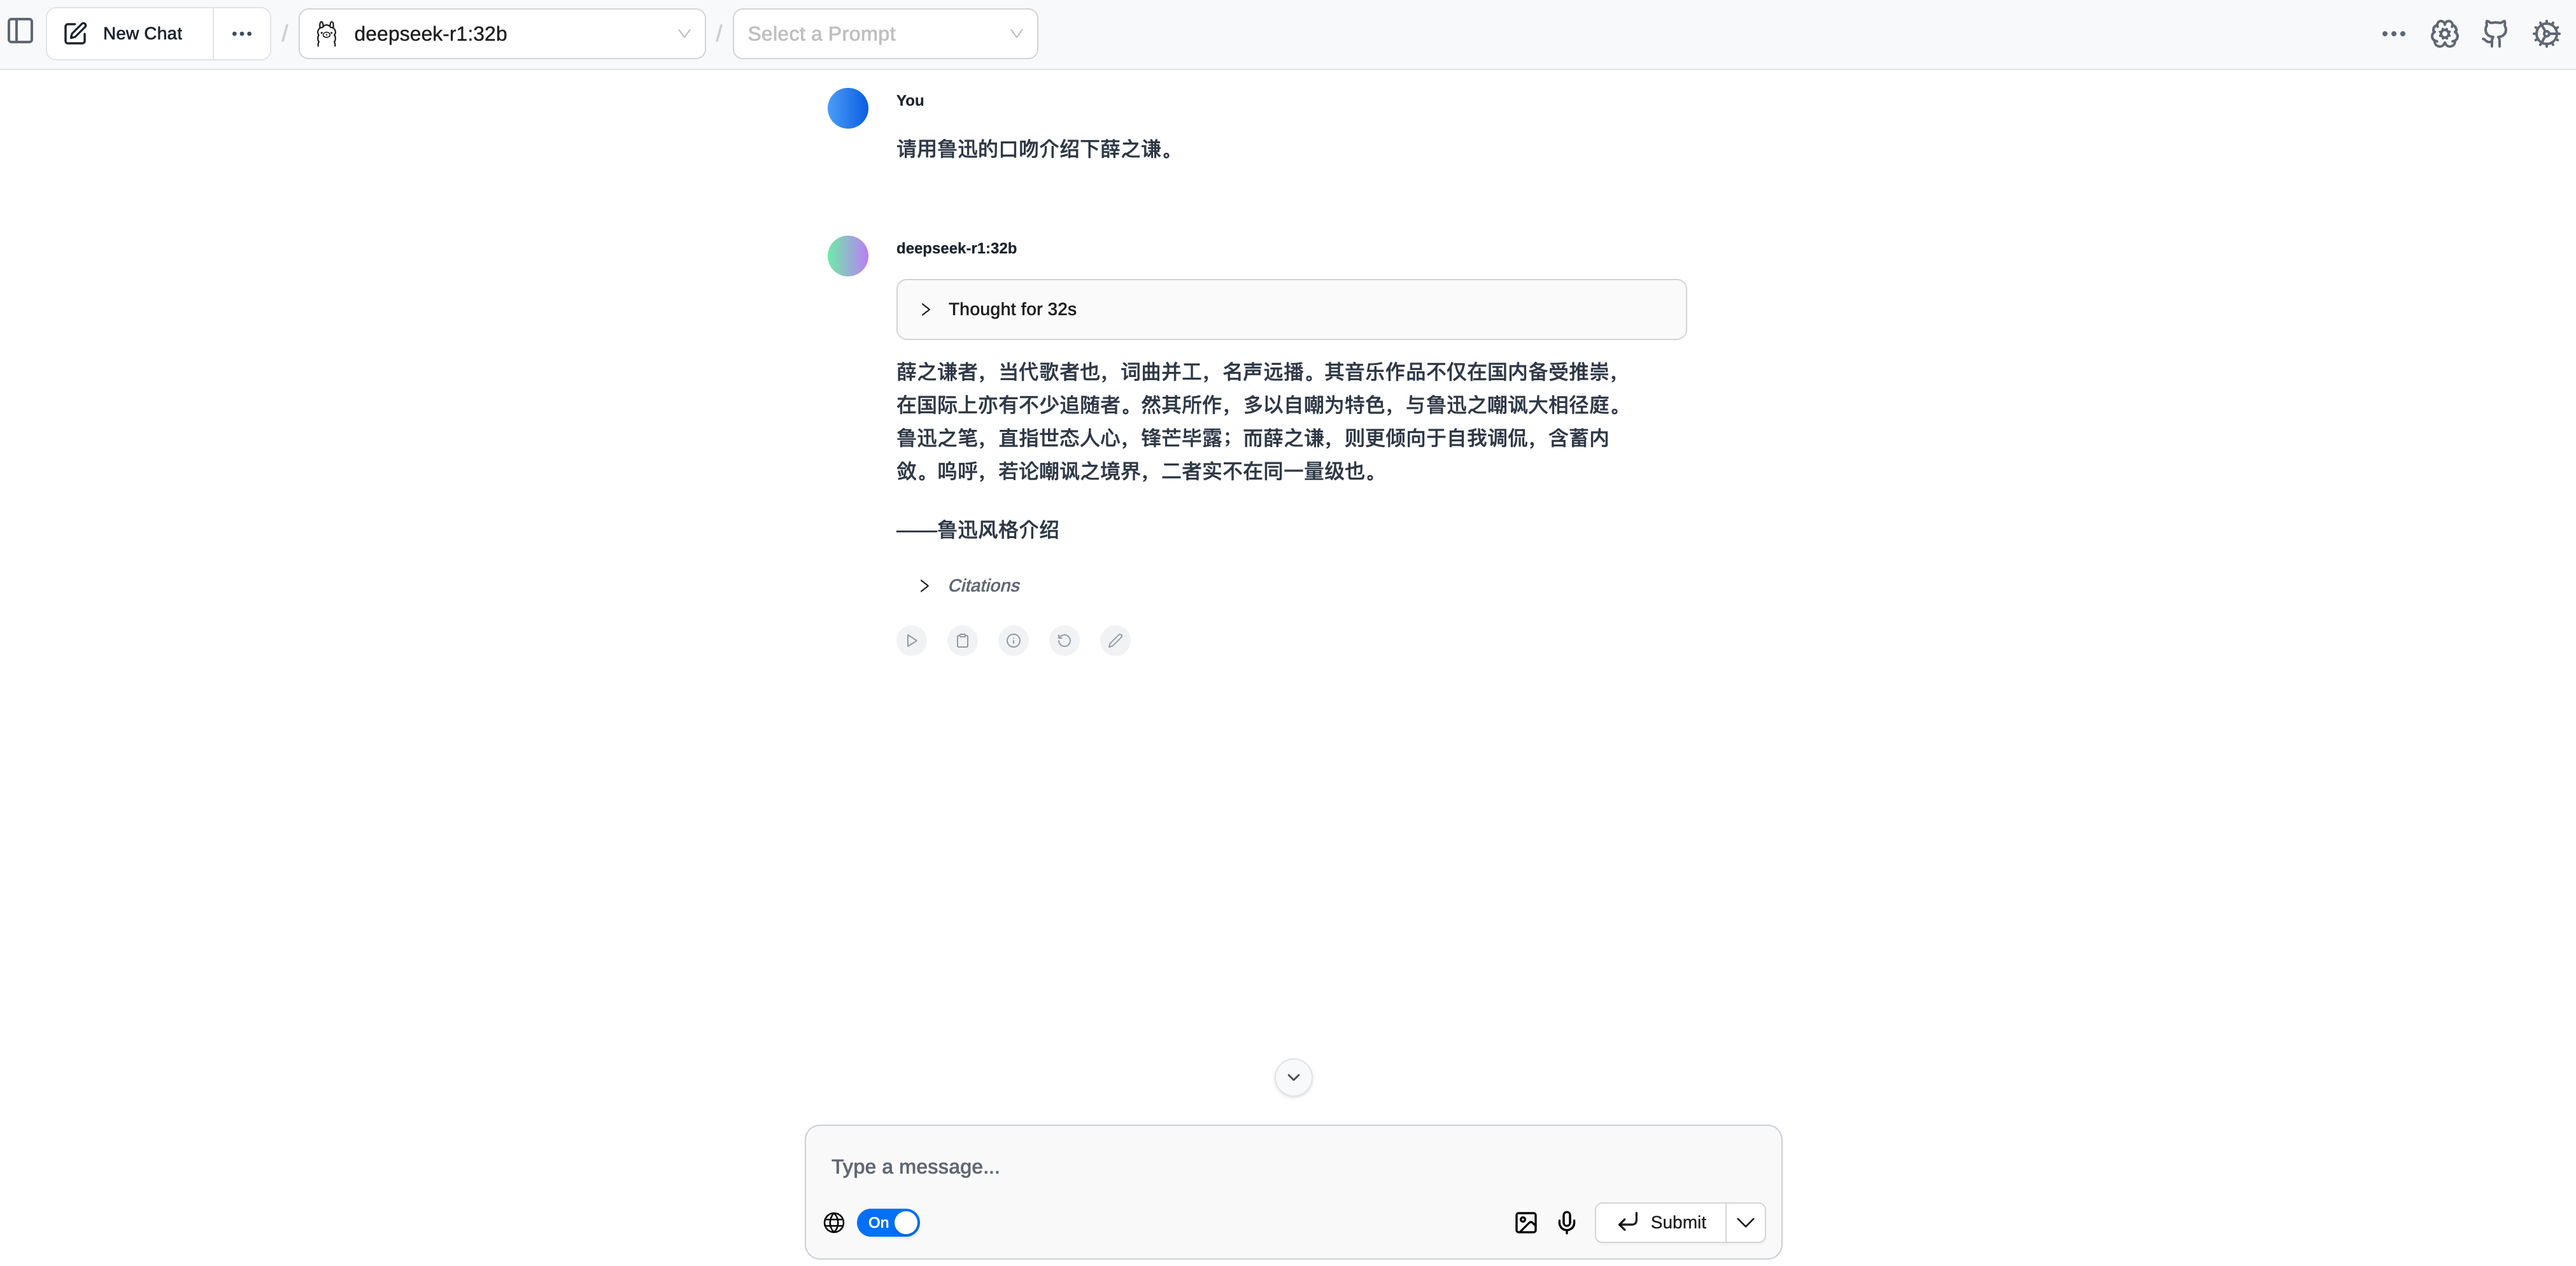Copy the response to clipboard
Viewport: 2576px width, 1266px height.
click(x=962, y=641)
